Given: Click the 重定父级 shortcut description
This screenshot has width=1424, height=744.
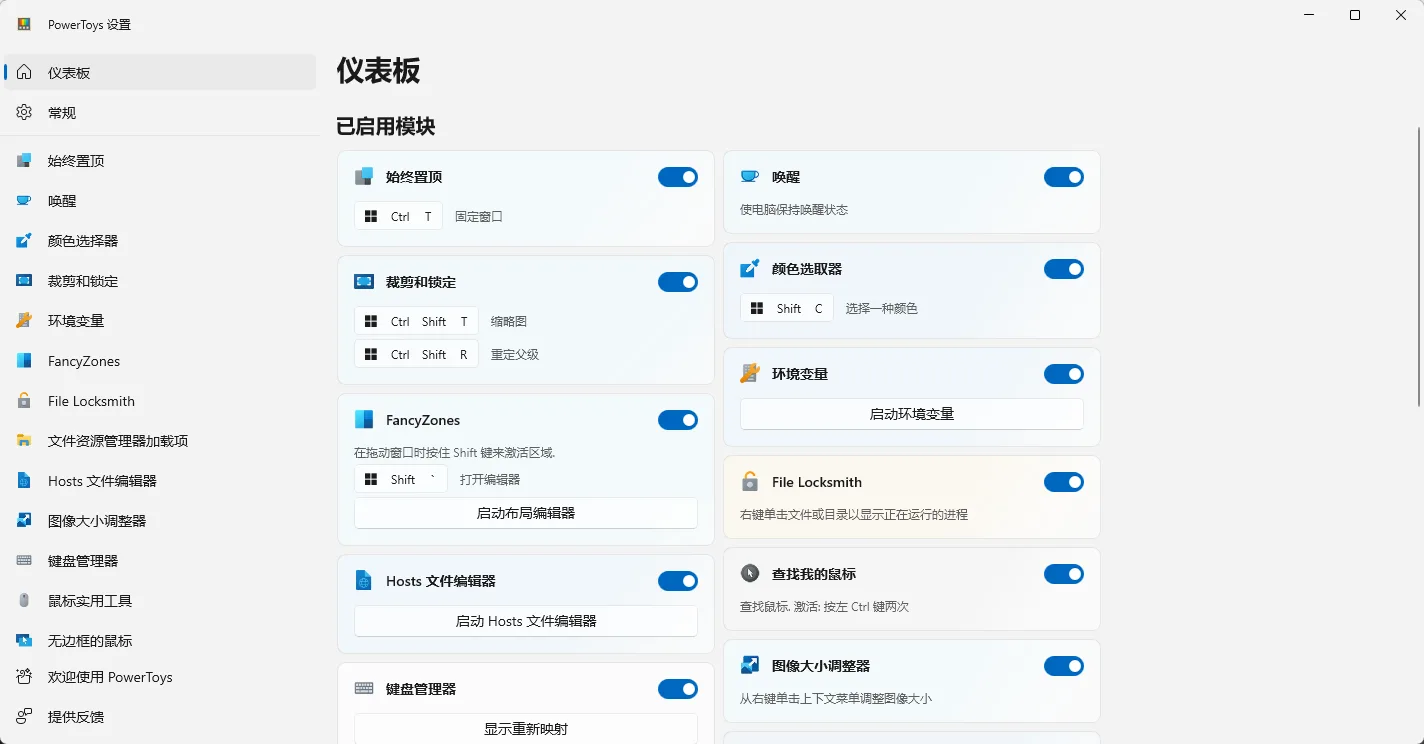Looking at the screenshot, I should point(515,355).
